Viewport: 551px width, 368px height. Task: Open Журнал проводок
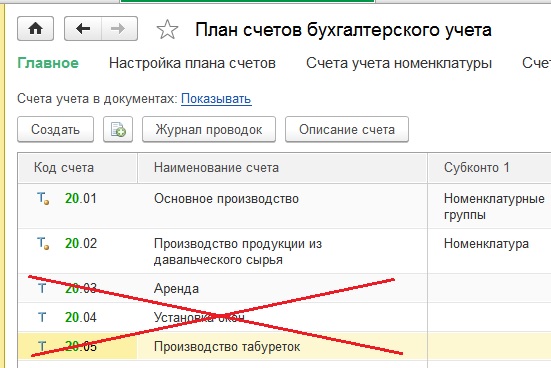coord(209,129)
